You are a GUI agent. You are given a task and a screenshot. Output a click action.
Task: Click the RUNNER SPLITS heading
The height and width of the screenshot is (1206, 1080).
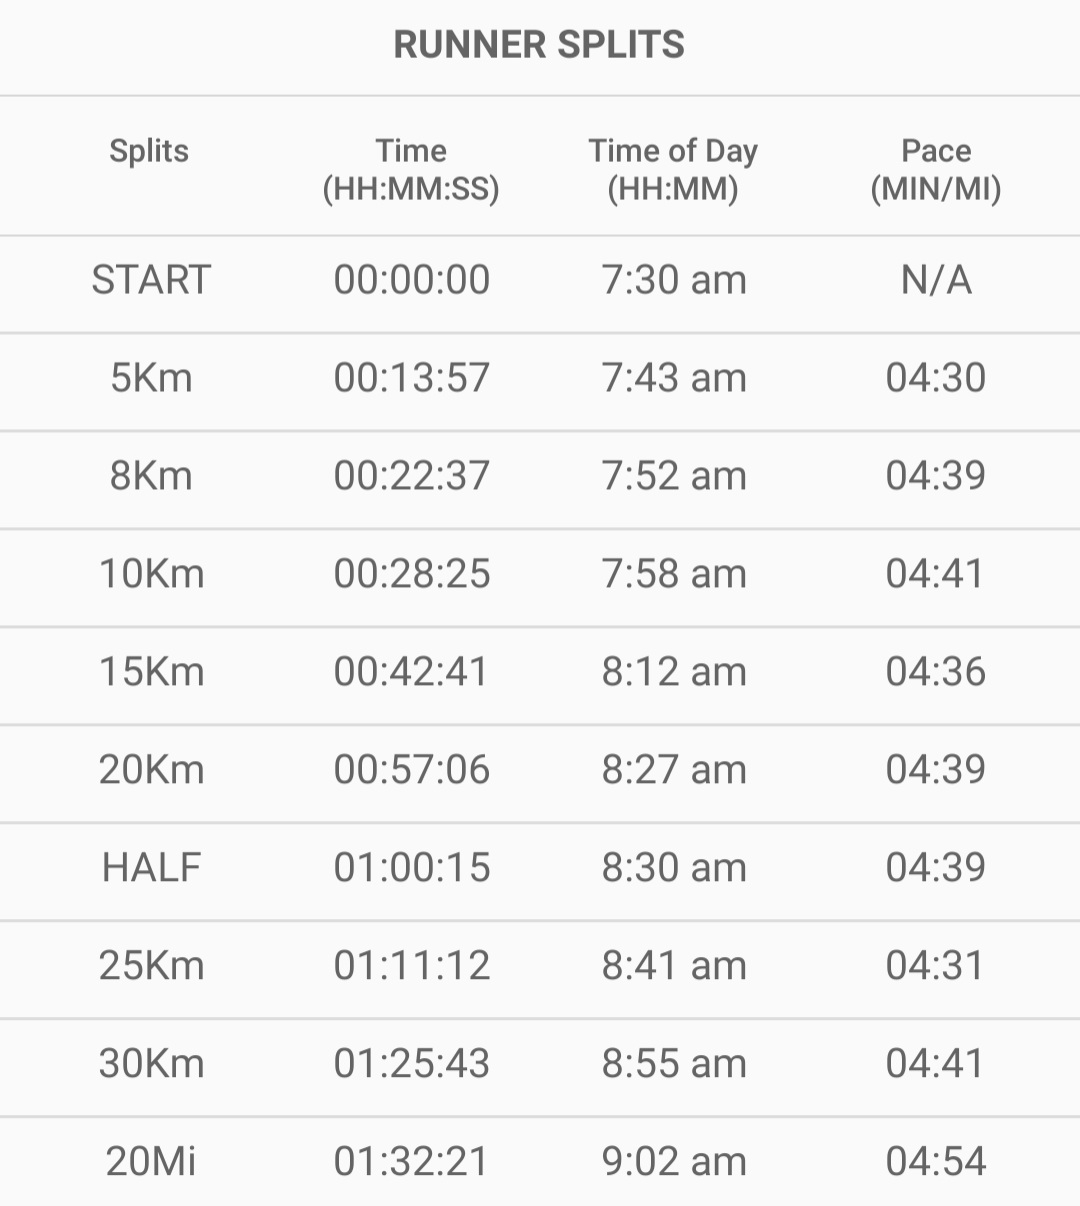coord(539,45)
